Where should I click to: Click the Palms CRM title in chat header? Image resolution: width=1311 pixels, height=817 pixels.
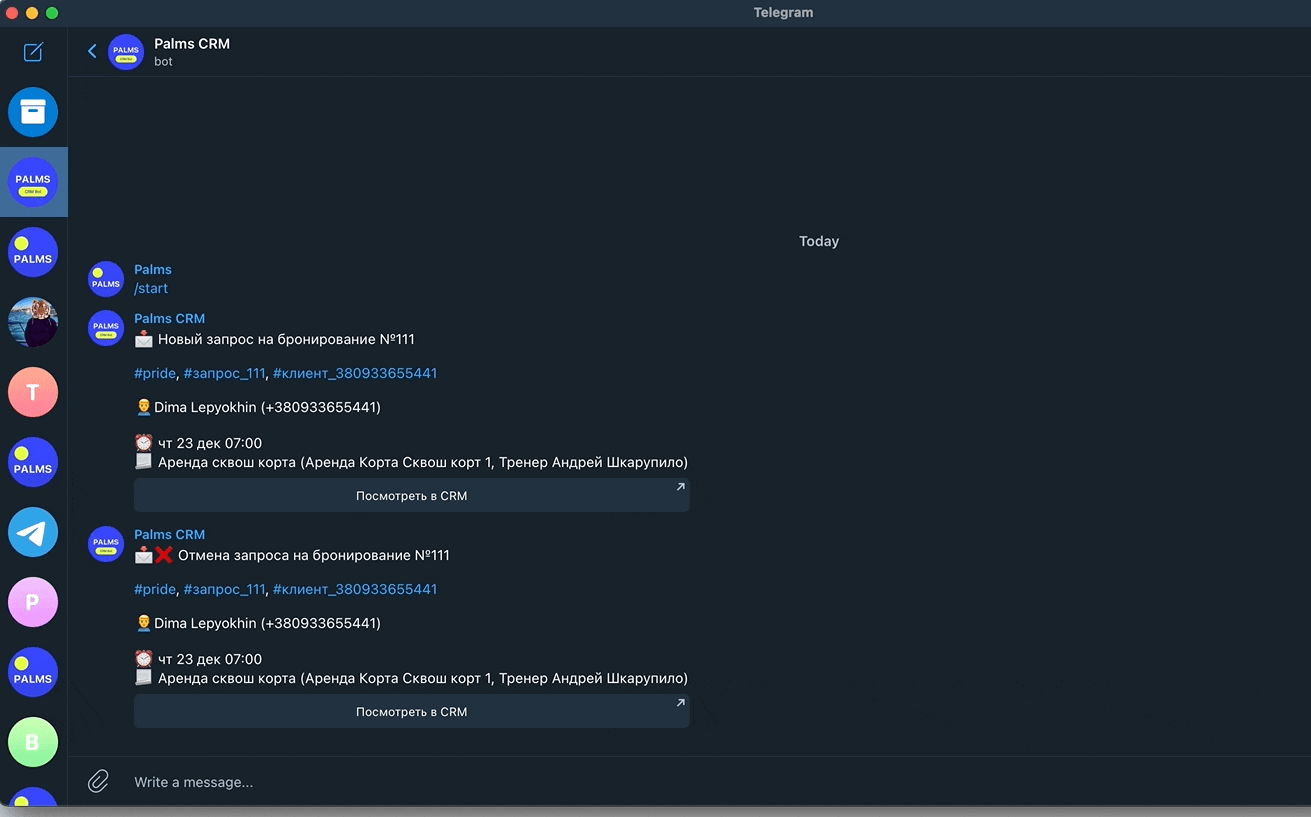[192, 44]
